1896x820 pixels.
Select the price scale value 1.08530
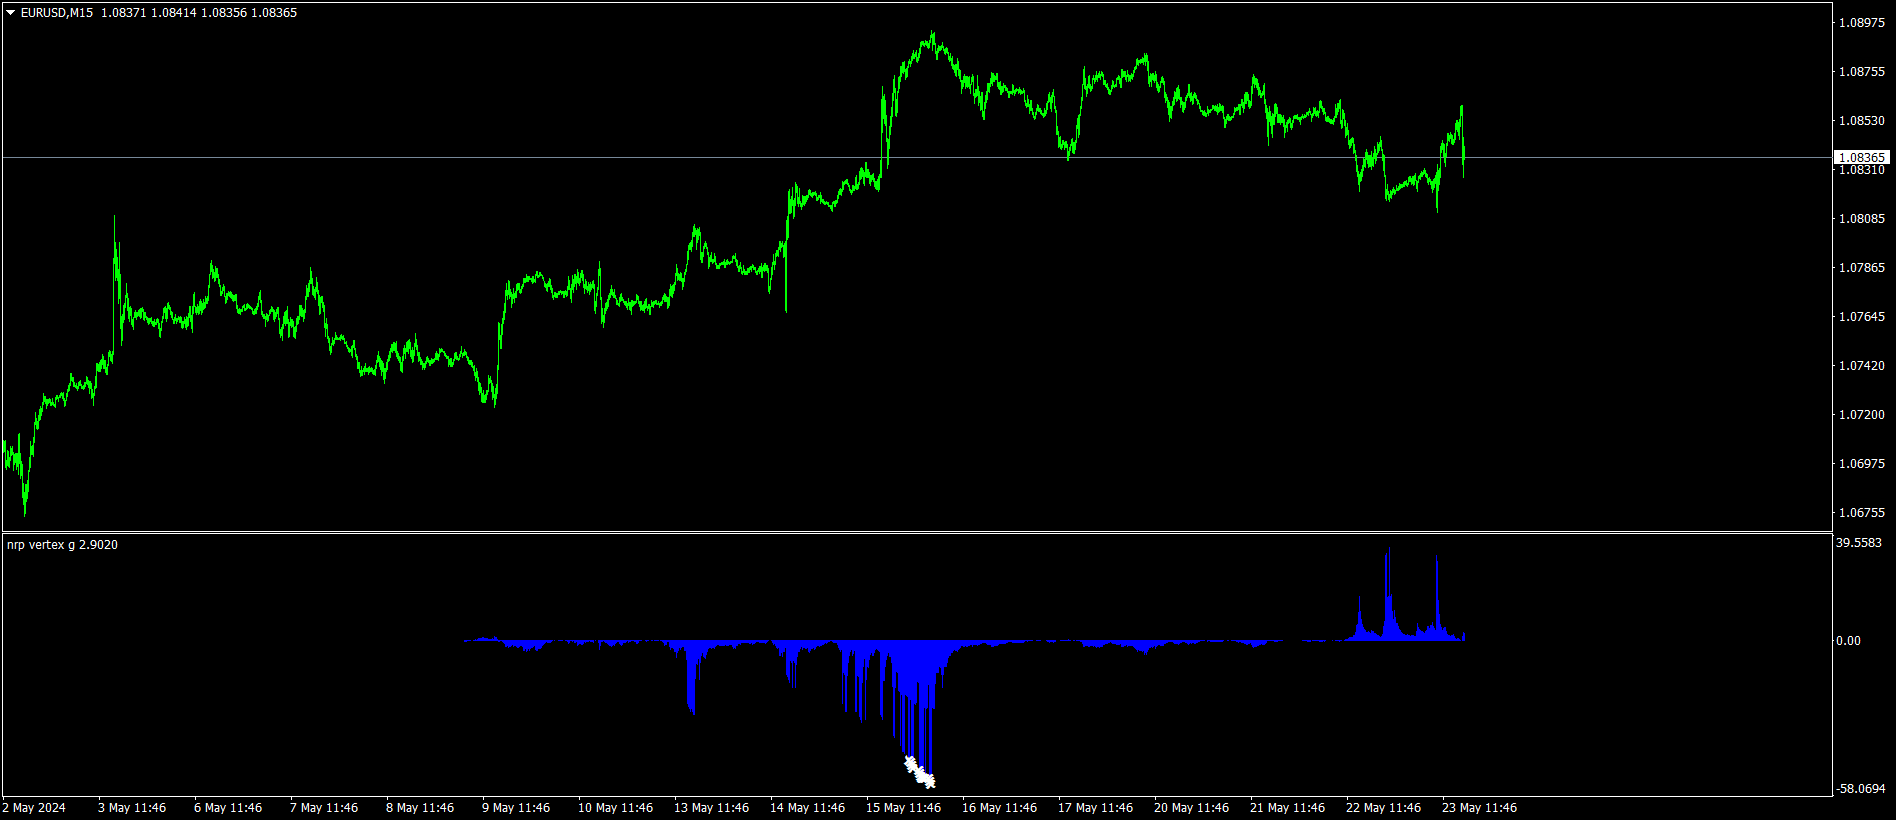click(1862, 121)
